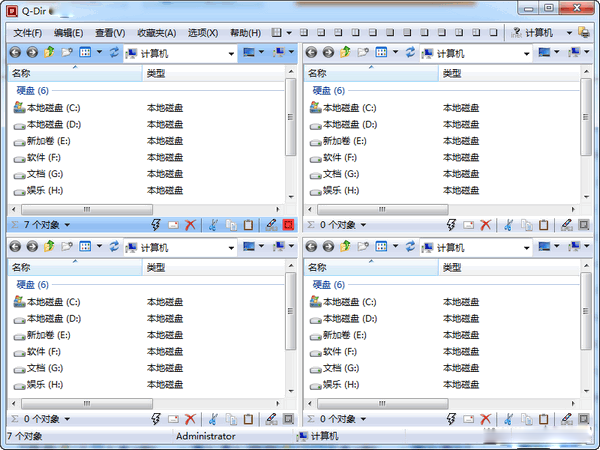Expand 0 个对象 dropdown in bottom-left pane
Viewport: 600px width, 450px height.
point(67,419)
